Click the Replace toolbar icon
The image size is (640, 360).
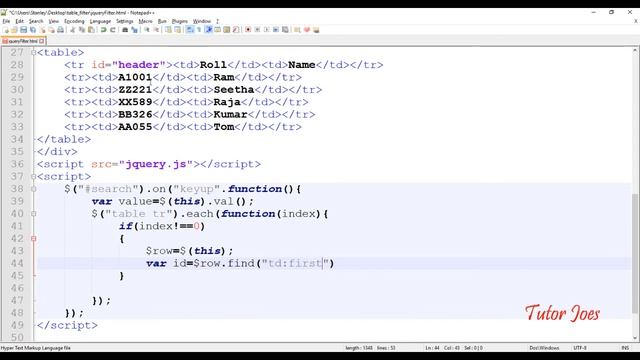pos(134,30)
